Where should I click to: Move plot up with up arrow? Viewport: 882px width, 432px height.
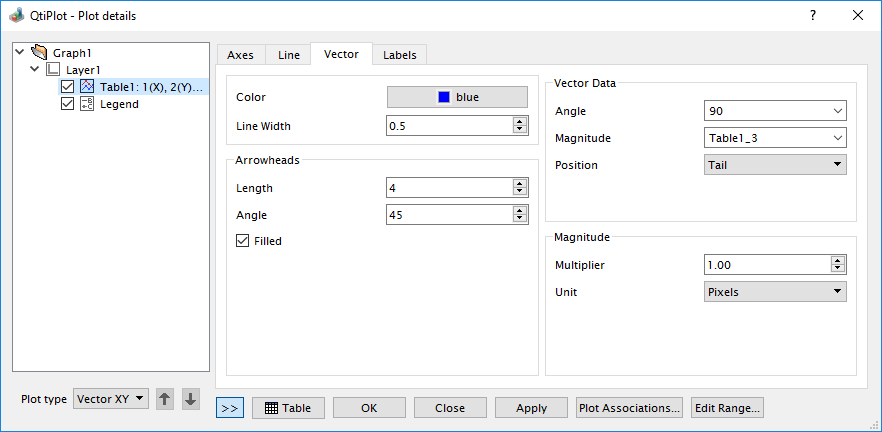[x=165, y=399]
